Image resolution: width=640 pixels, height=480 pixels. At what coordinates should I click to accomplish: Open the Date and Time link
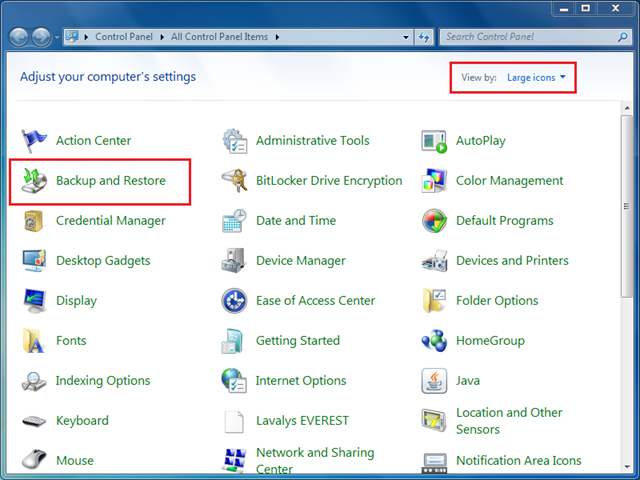click(x=296, y=221)
